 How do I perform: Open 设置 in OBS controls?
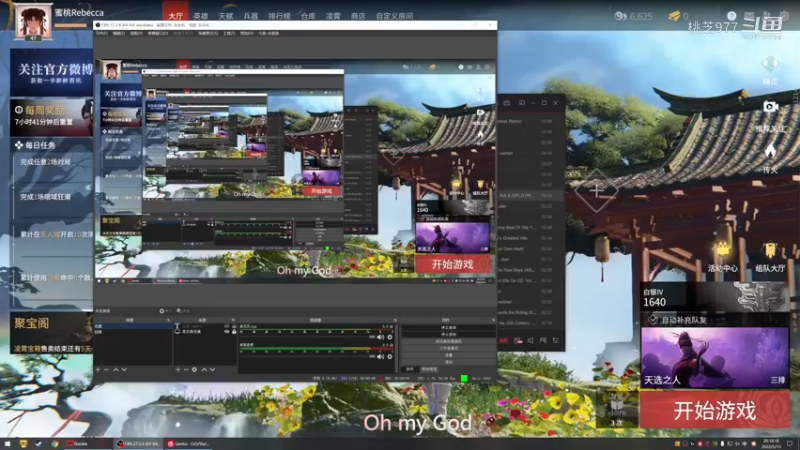tap(448, 355)
